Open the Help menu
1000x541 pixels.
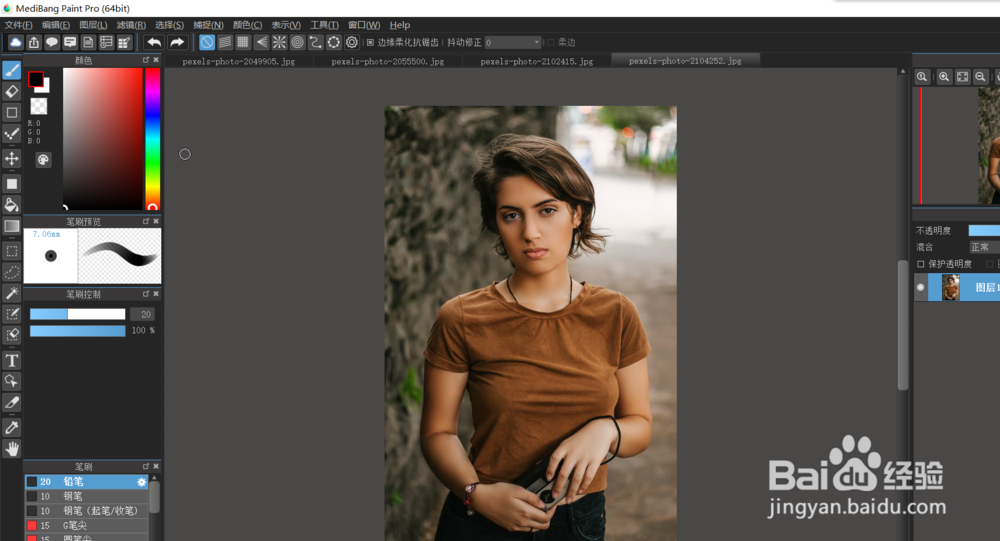pos(400,25)
